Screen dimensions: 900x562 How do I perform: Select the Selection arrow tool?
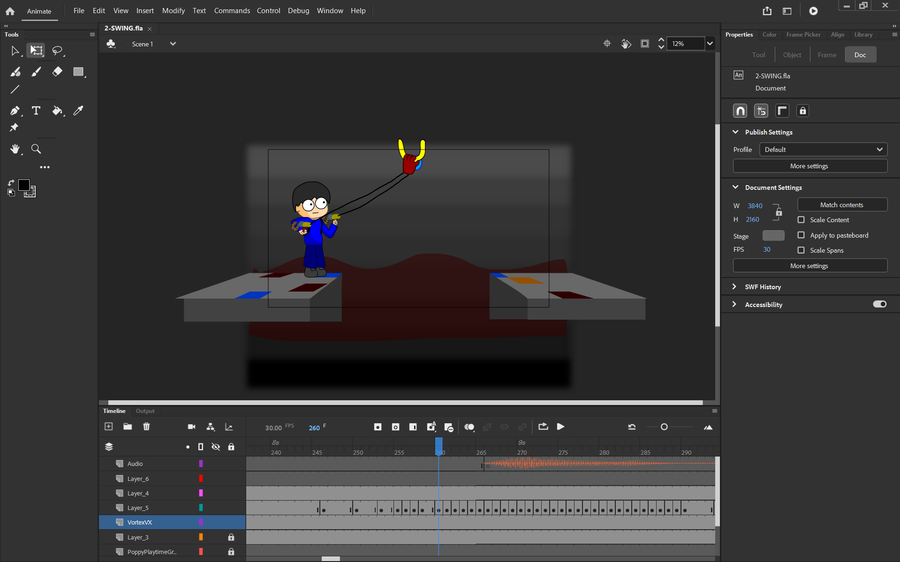[15, 51]
